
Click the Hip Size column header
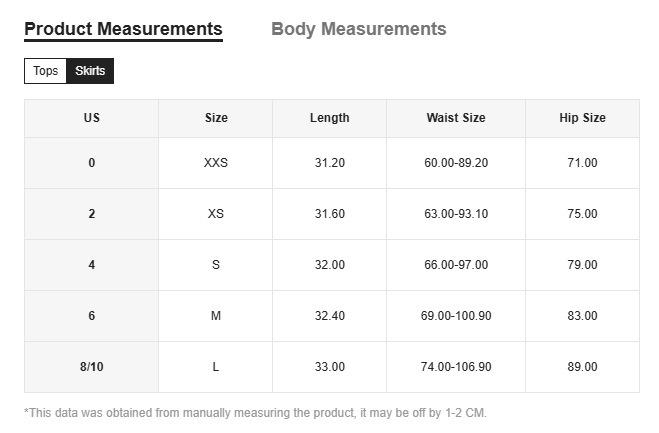coord(582,118)
